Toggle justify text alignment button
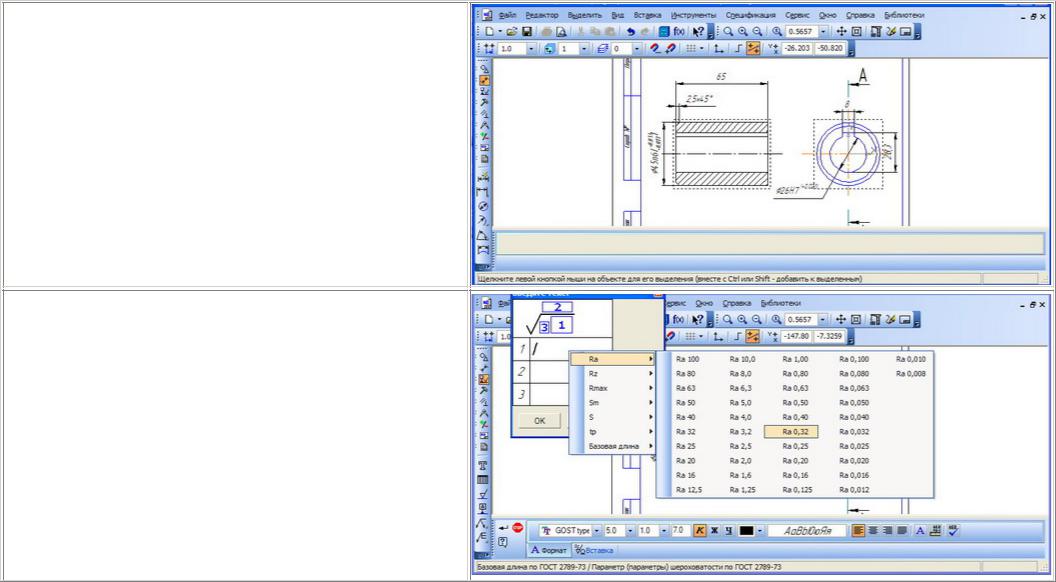This screenshot has height=582, width=1056. tap(902, 531)
